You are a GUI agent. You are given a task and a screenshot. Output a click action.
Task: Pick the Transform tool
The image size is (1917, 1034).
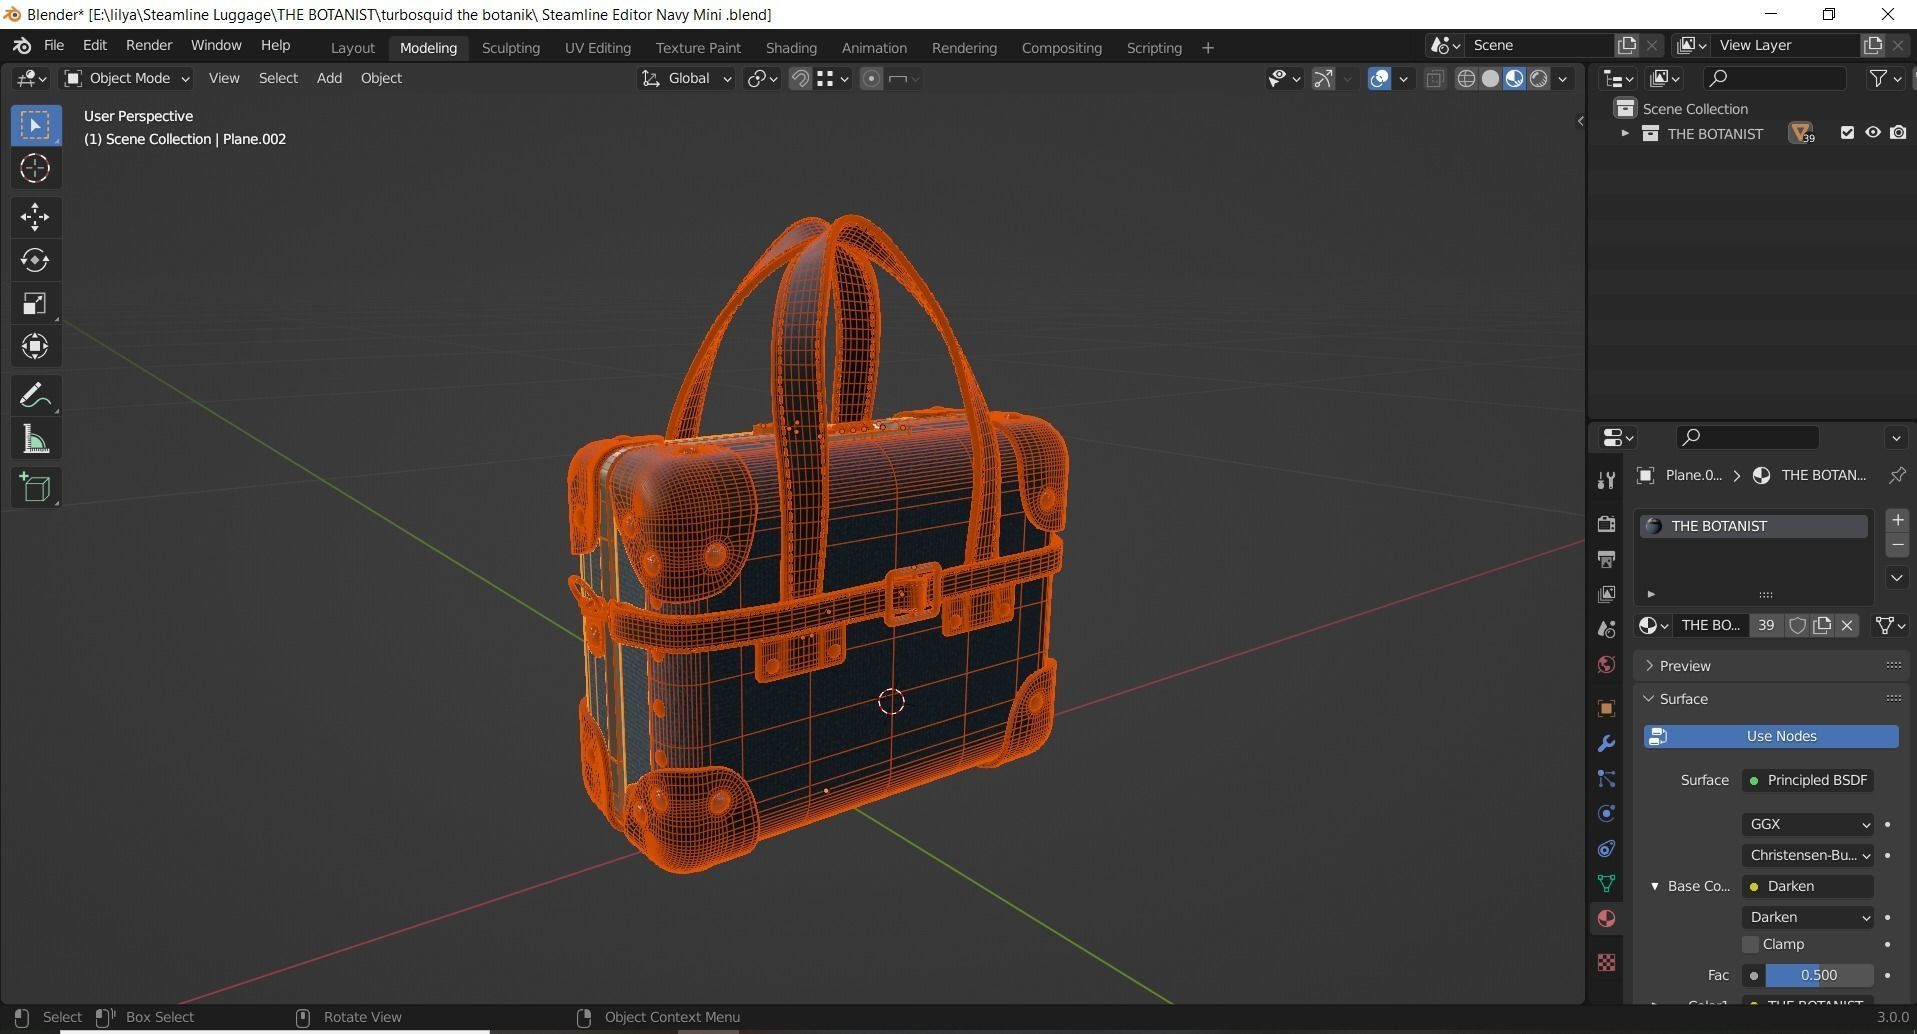click(35, 347)
